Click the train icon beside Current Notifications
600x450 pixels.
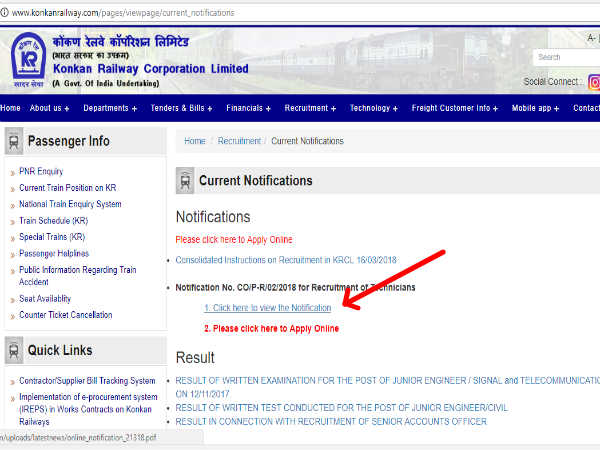click(x=185, y=181)
